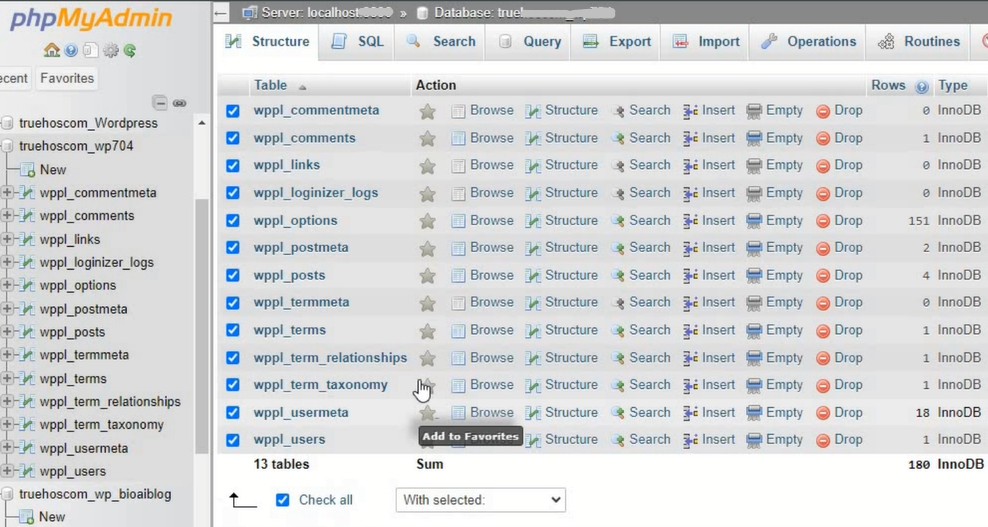
Task: Switch to the SQL tab
Action: 357,42
